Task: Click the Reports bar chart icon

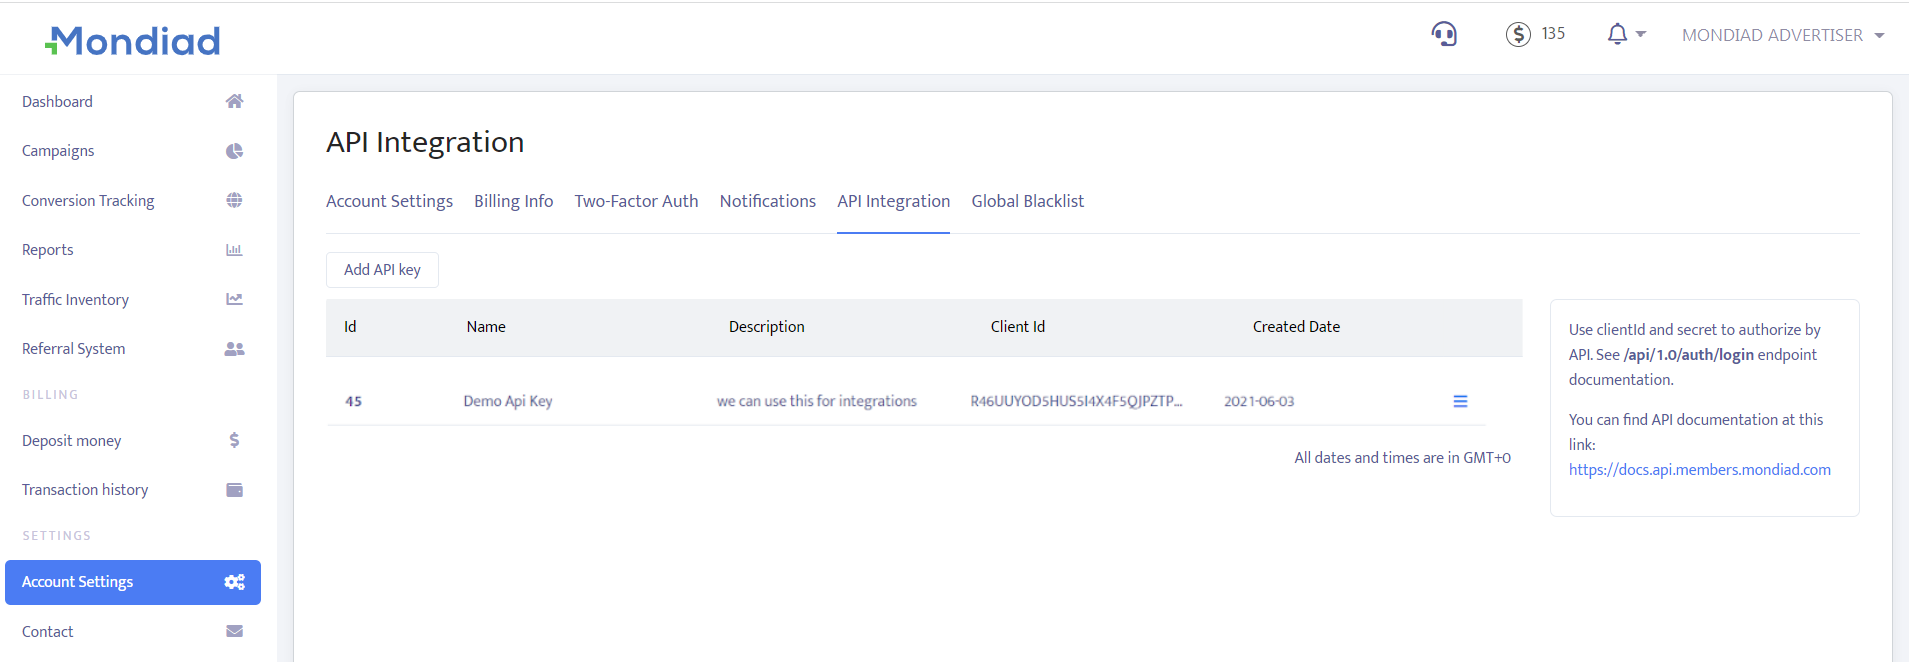Action: pyautogui.click(x=234, y=250)
